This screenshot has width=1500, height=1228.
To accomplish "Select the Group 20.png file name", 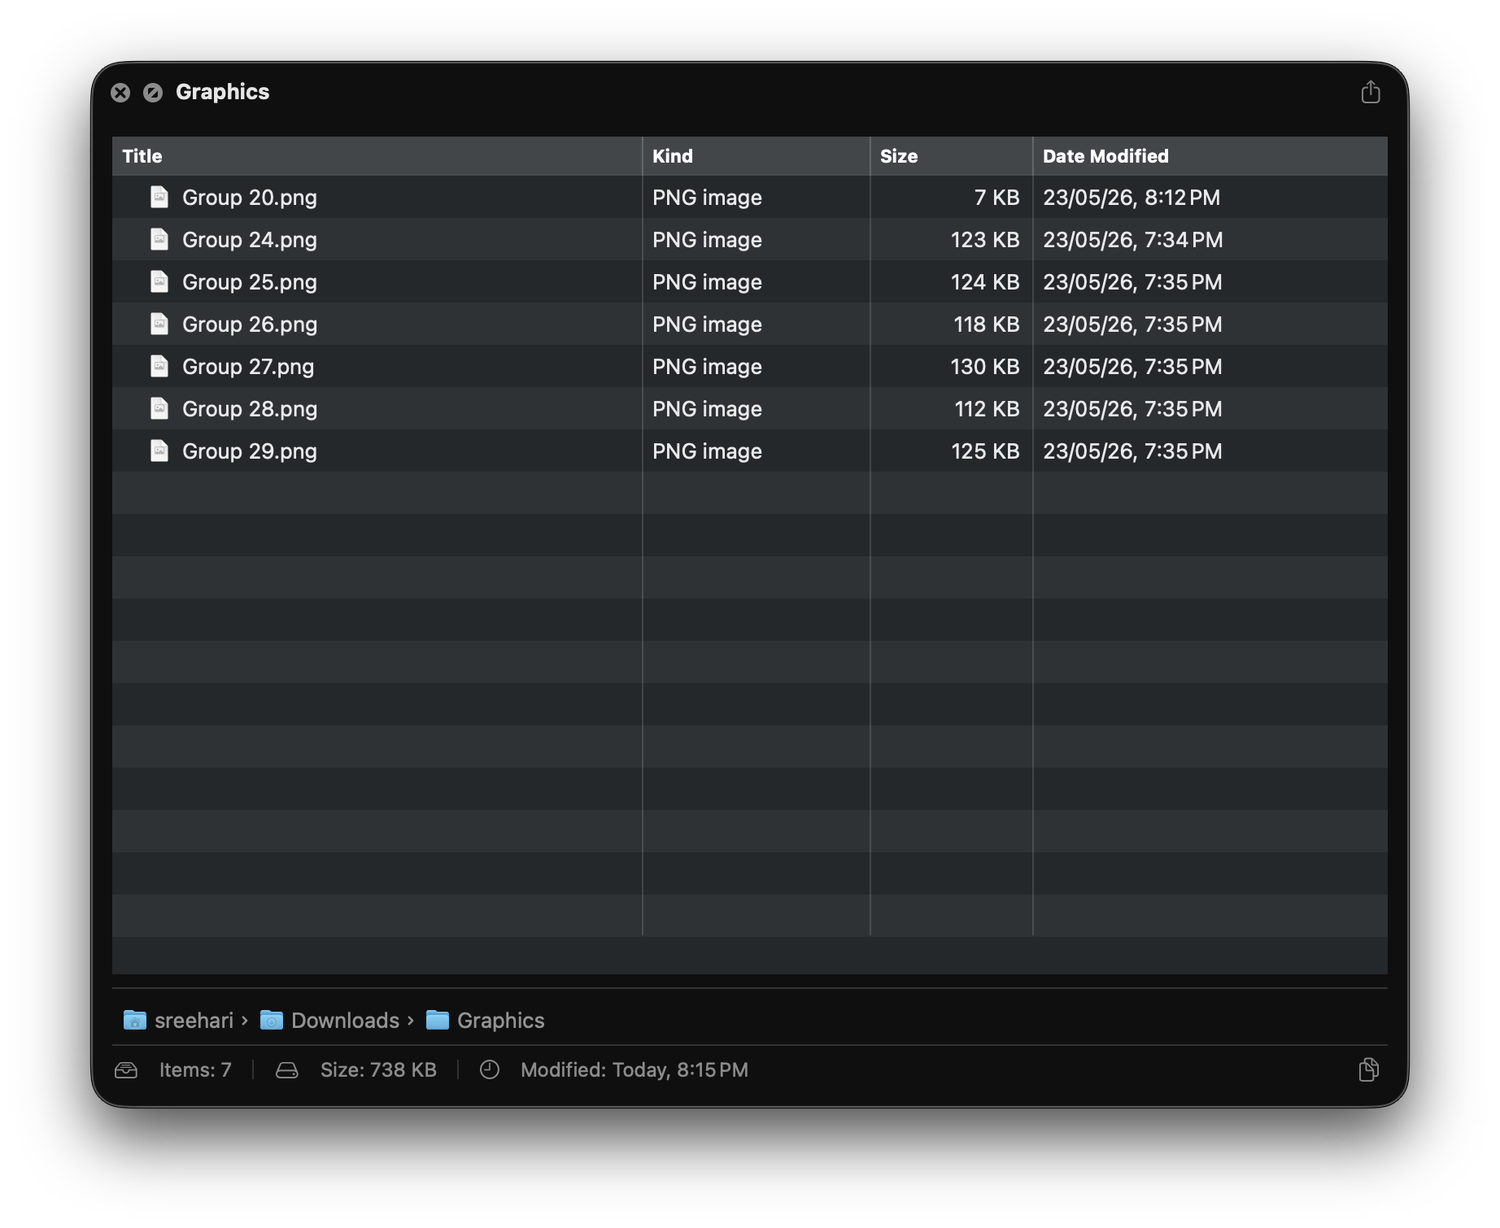I will (x=250, y=197).
